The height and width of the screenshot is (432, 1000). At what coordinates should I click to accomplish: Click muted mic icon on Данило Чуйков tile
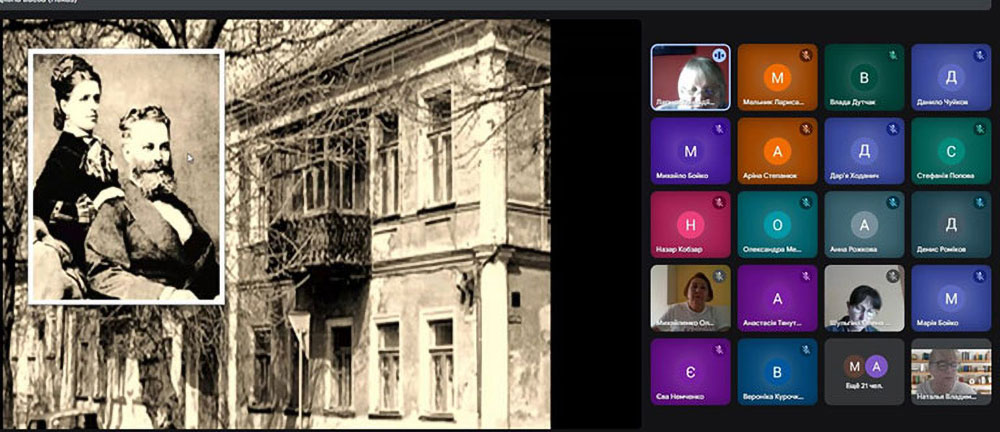(x=980, y=55)
